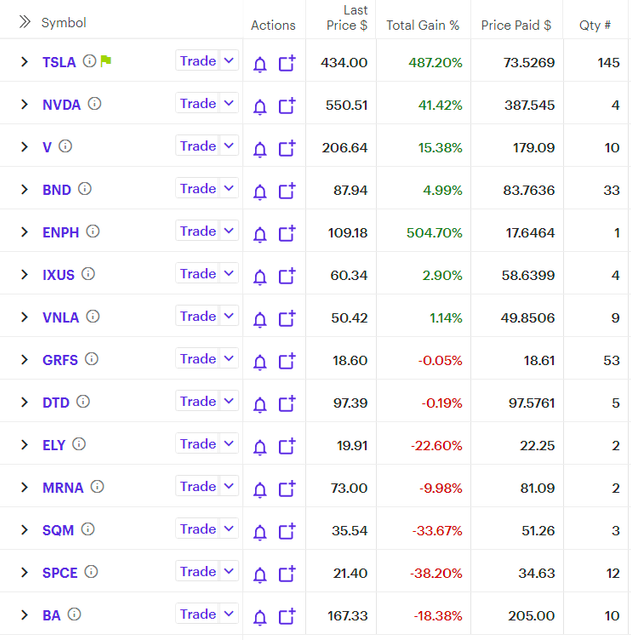Screen dimensions: 631x640
Task: Click Trade button for MRNA
Action: [x=198, y=486]
